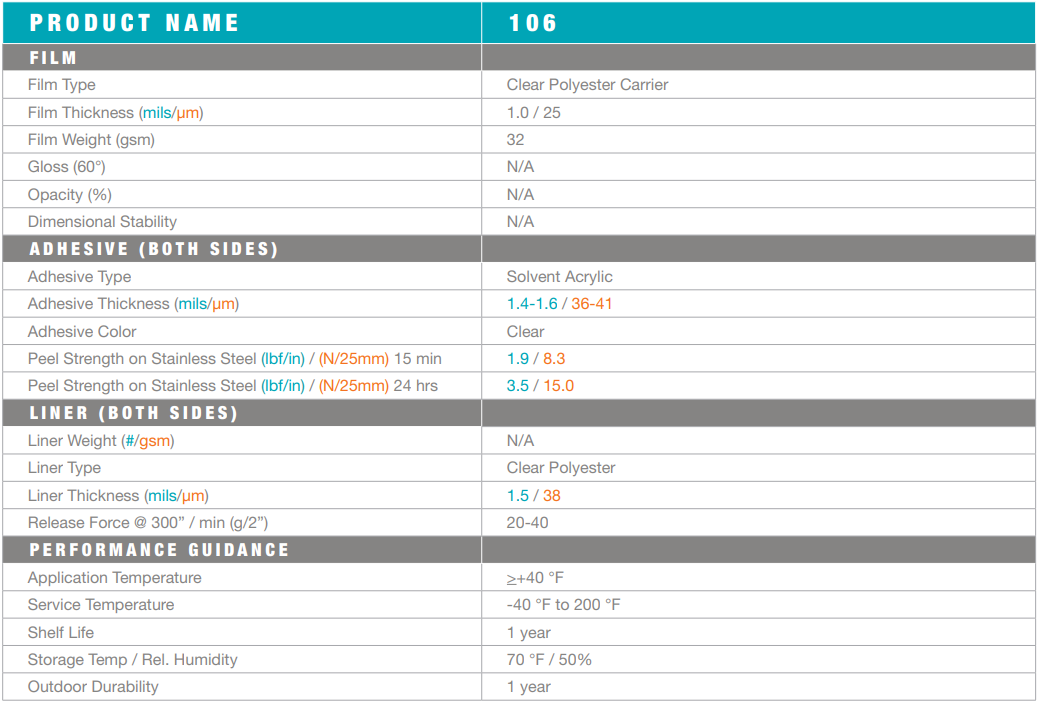Click the 'Adhesive Thickness (mils/µm)' label

point(133,304)
